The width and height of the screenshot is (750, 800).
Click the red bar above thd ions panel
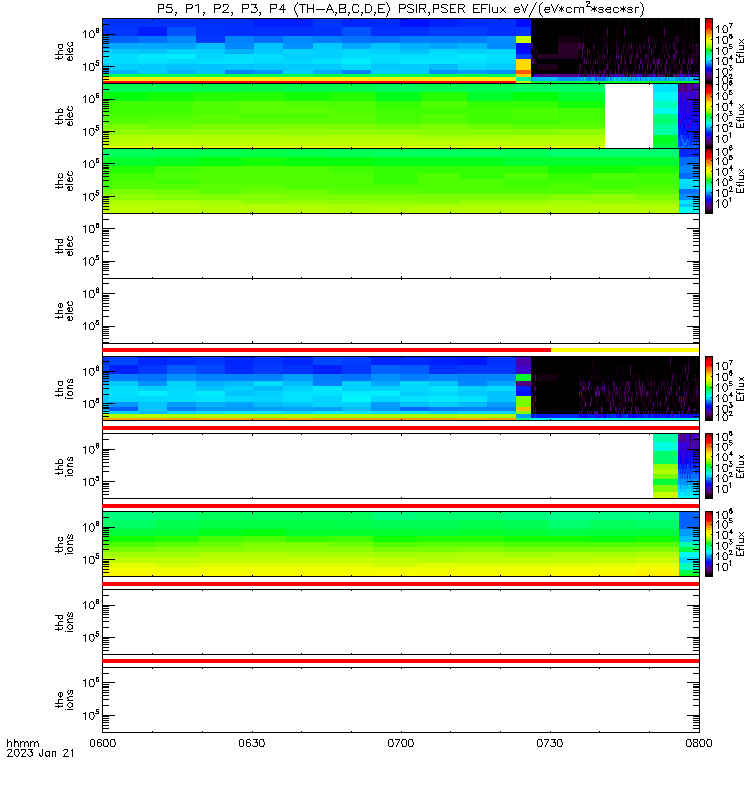pos(401,584)
